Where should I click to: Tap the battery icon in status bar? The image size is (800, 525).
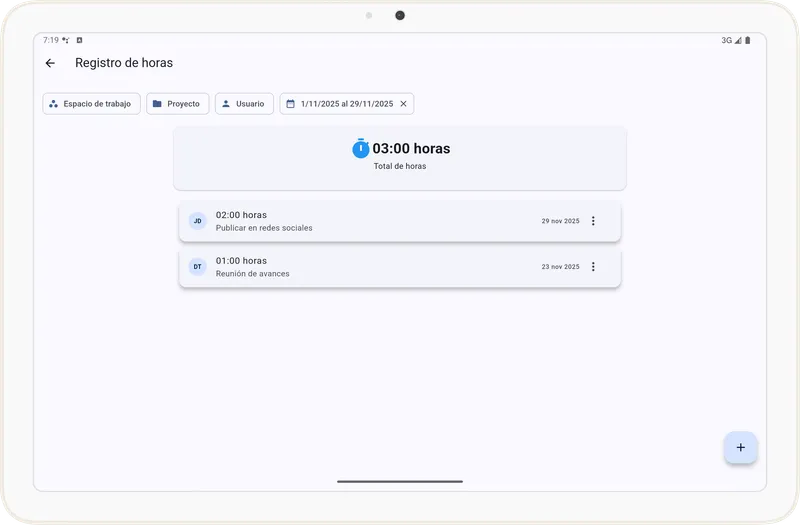[748, 41]
